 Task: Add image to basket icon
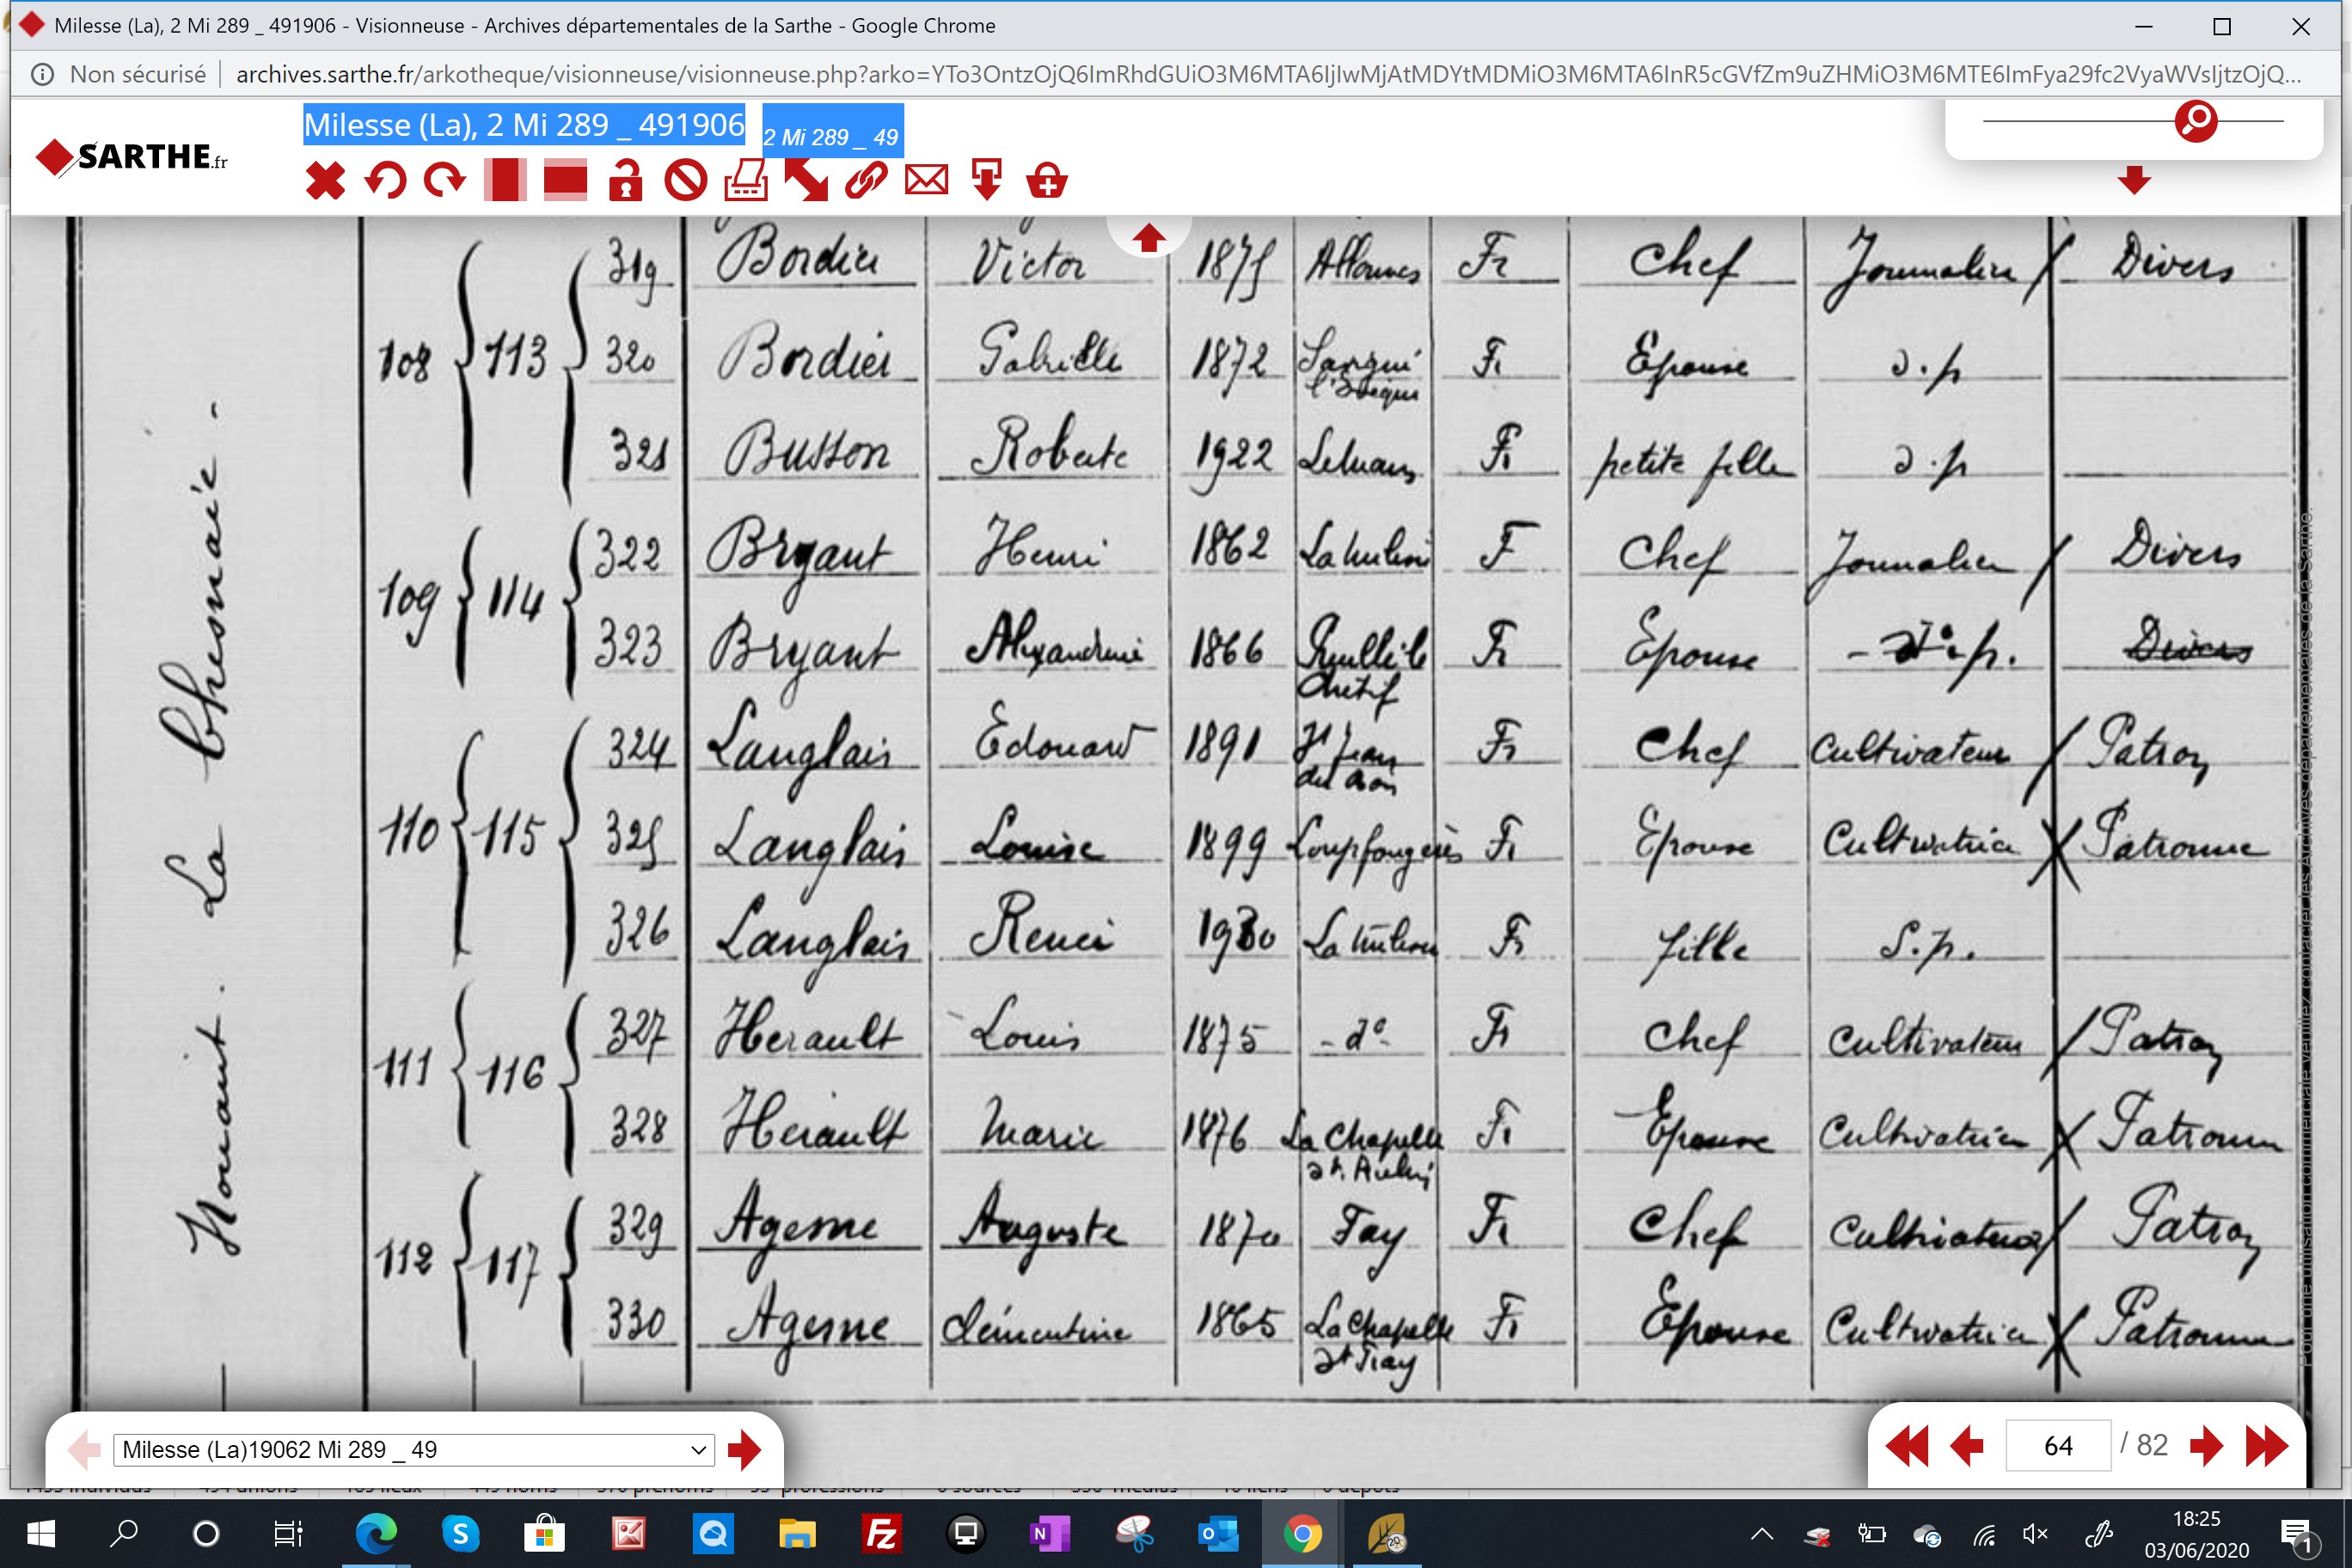(1047, 181)
